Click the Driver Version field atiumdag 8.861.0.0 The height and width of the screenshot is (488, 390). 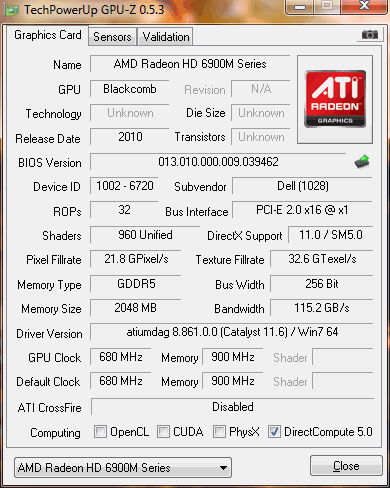coord(232,332)
